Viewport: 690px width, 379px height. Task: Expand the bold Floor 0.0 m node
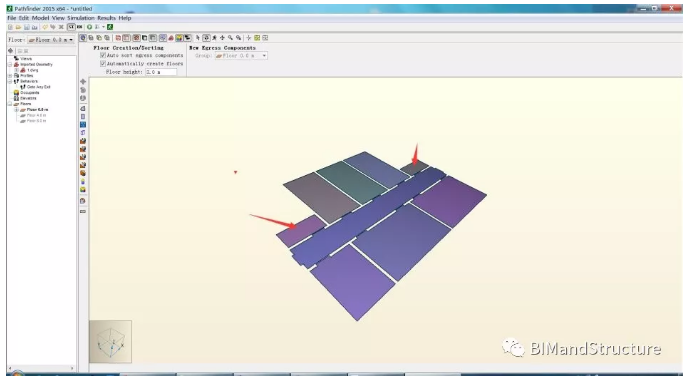(16, 110)
